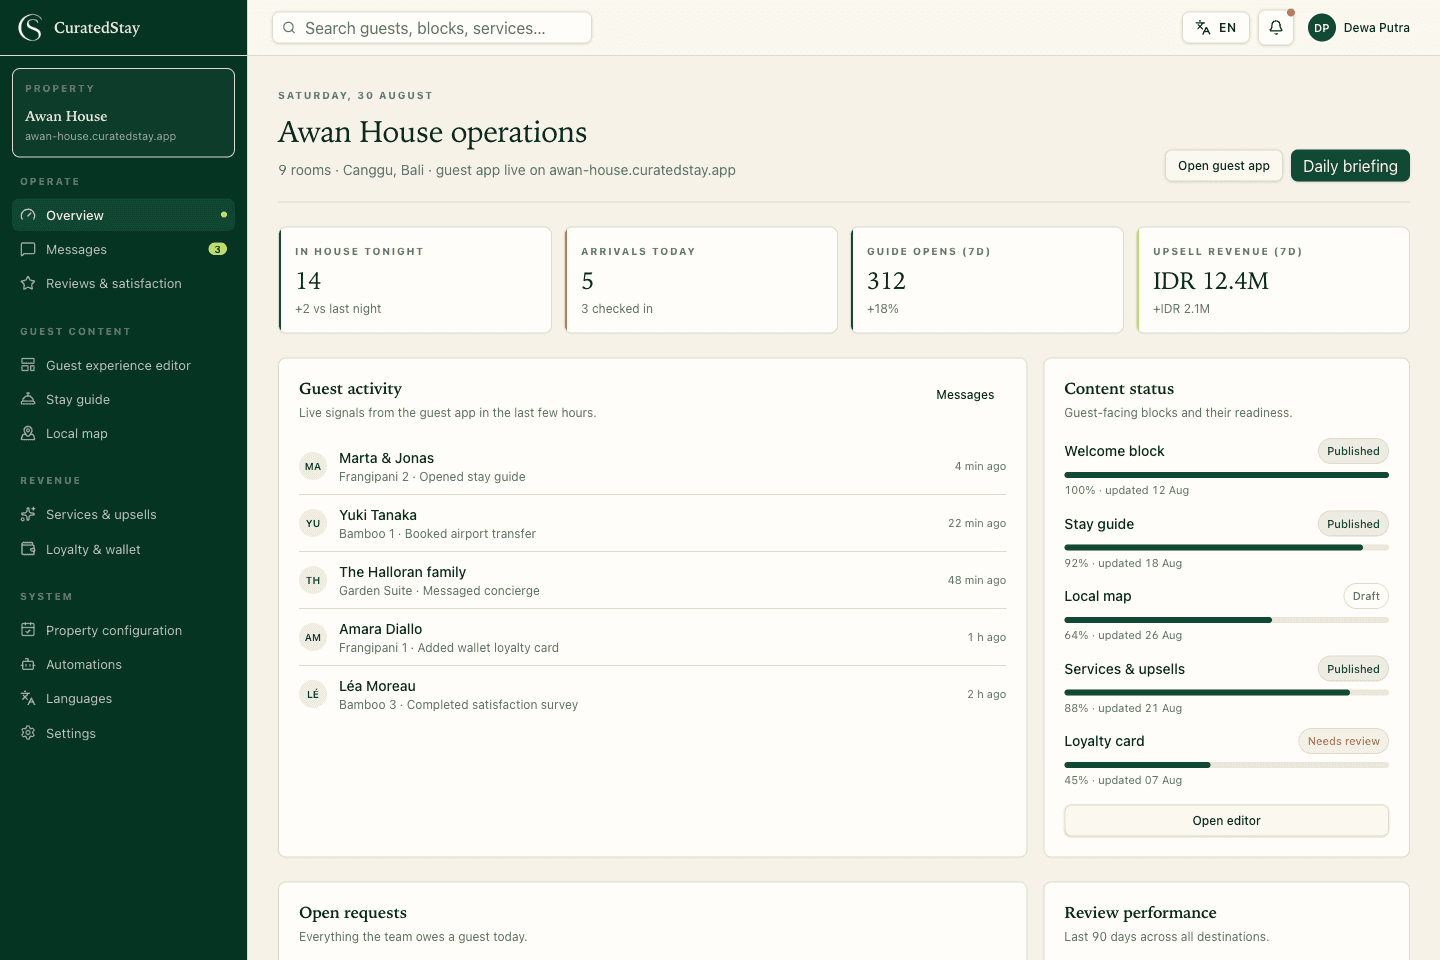Screen dimensions: 1440x960
Task: Click the DP user avatar
Action: point(1322,28)
